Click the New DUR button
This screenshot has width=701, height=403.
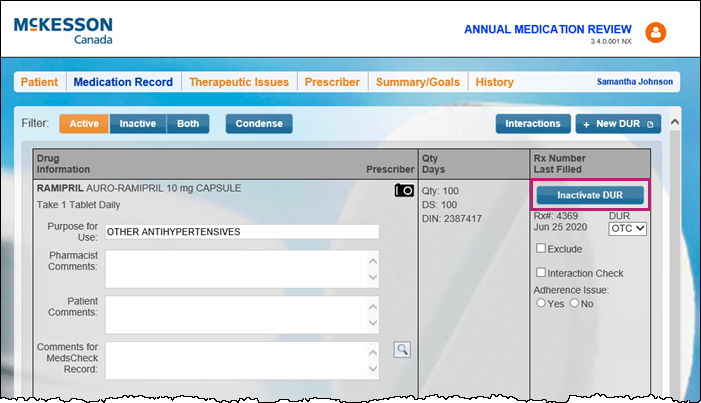pos(617,124)
